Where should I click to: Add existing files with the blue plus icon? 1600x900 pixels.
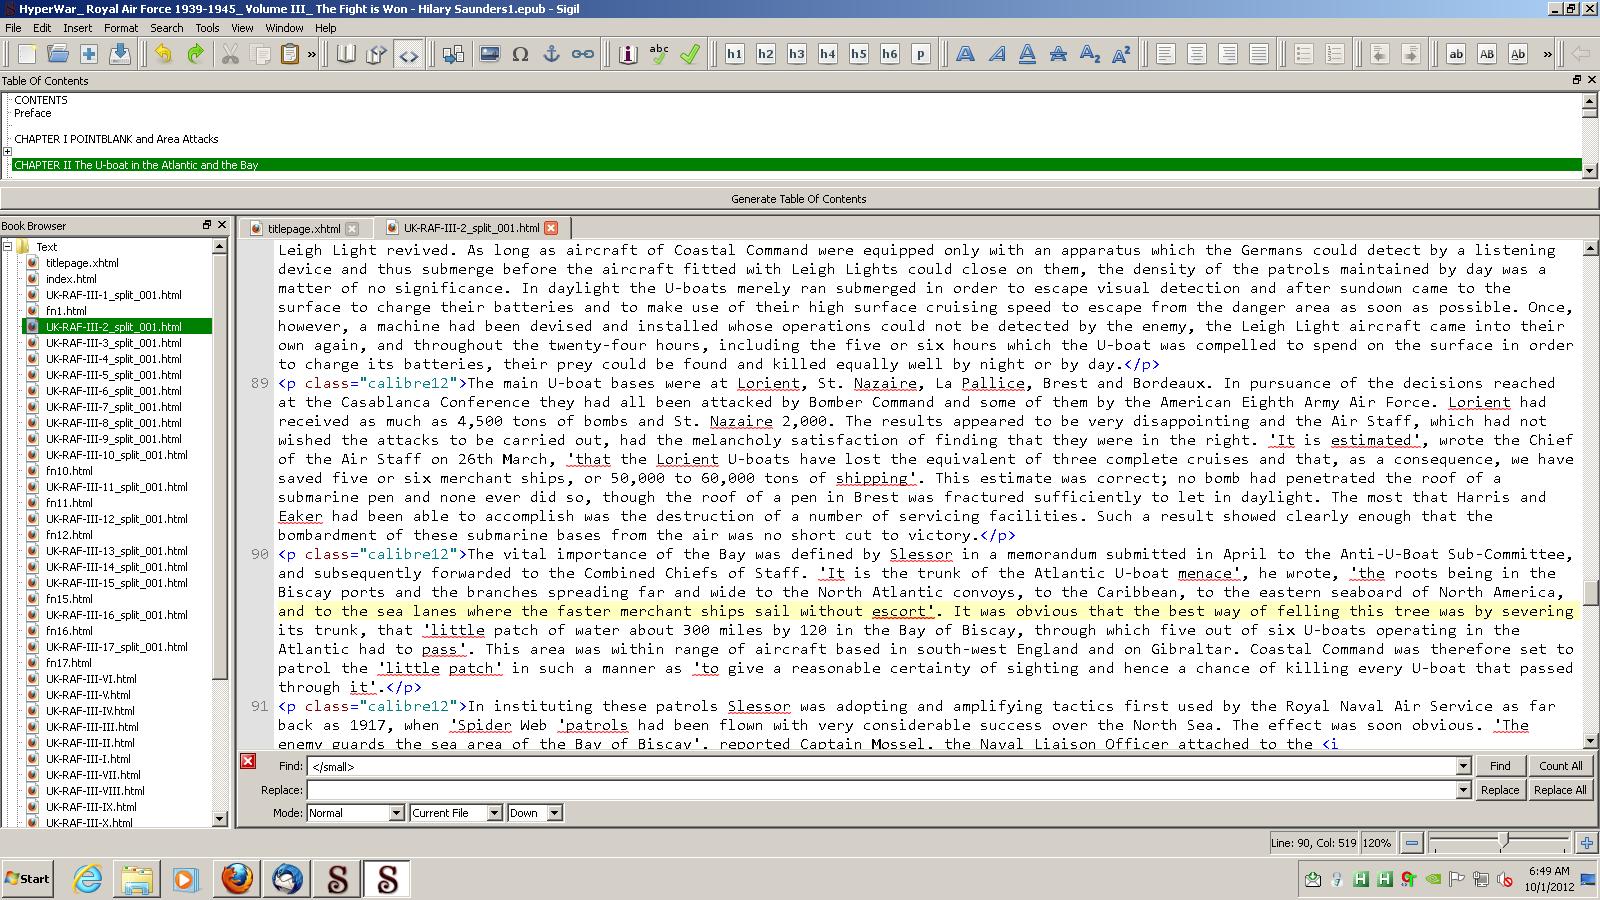(x=89, y=54)
